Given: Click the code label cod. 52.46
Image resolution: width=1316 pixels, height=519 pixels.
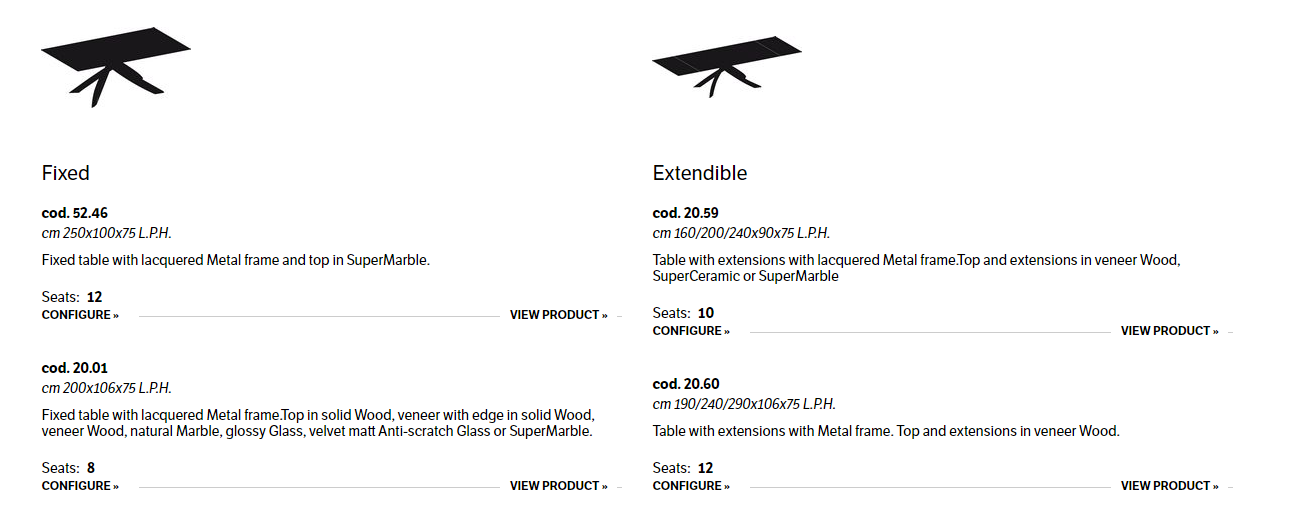Looking at the screenshot, I should click(75, 213).
